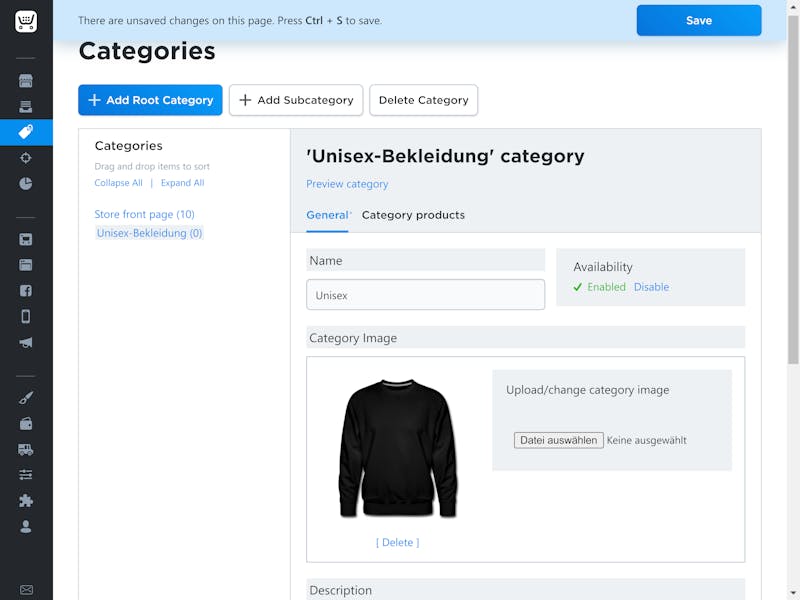This screenshot has width=800, height=600.
Task: Click the shopping cart logo icon
Action: pos(26,21)
